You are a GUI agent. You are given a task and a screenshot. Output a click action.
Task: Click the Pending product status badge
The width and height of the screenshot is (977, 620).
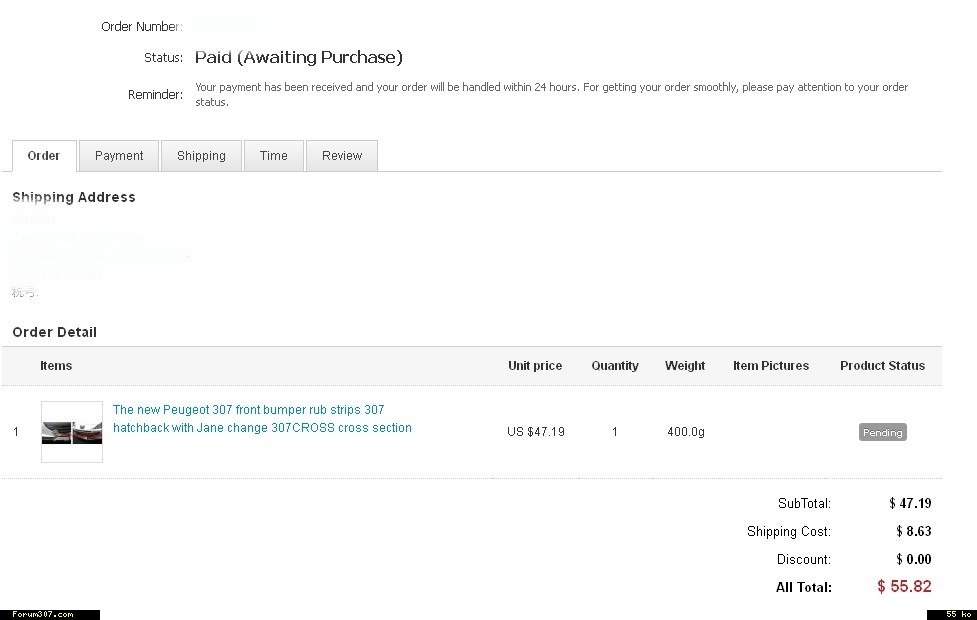(x=882, y=433)
